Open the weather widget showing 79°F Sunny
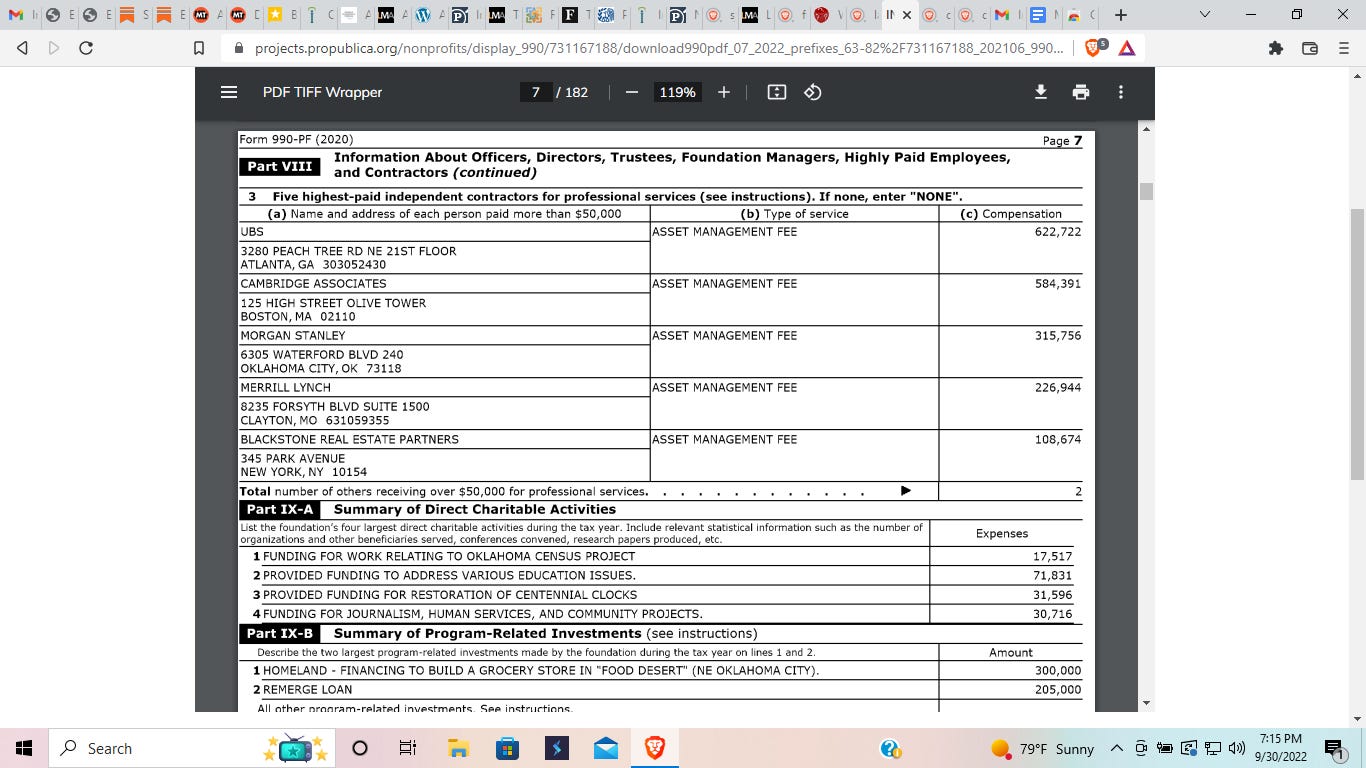This screenshot has height=768, width=1366. point(1042,749)
